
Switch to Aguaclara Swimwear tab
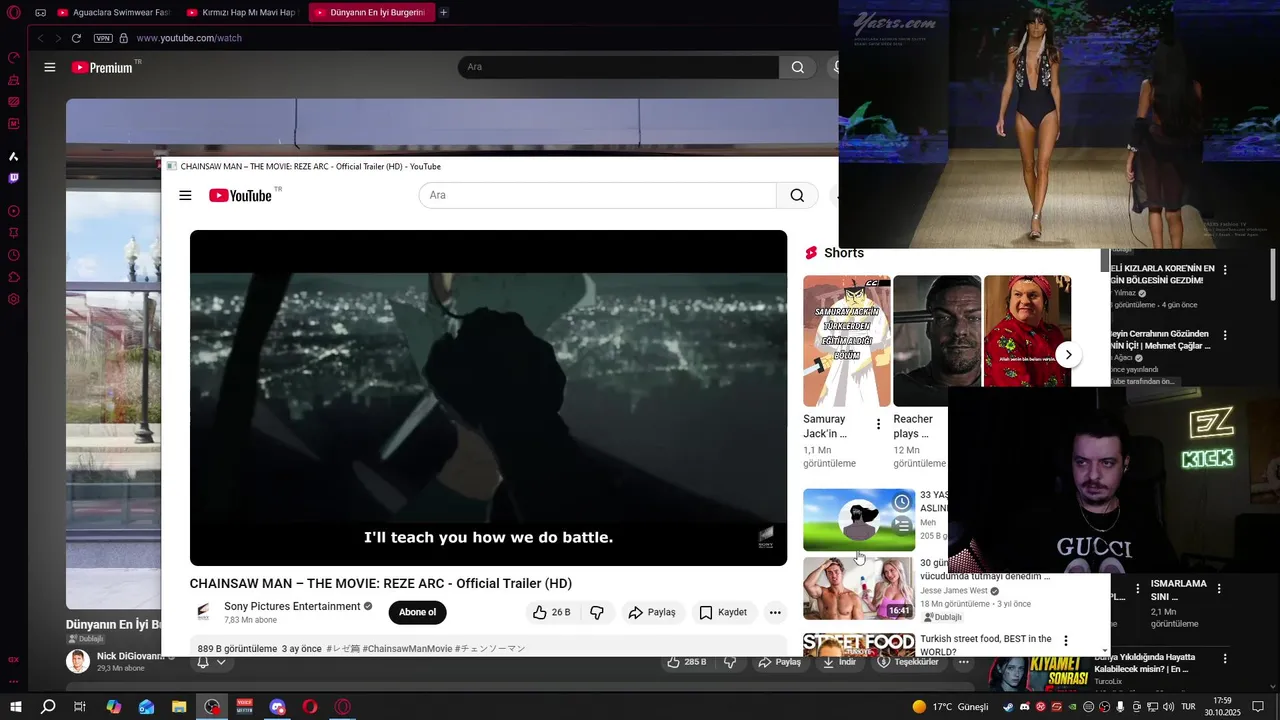(x=114, y=13)
